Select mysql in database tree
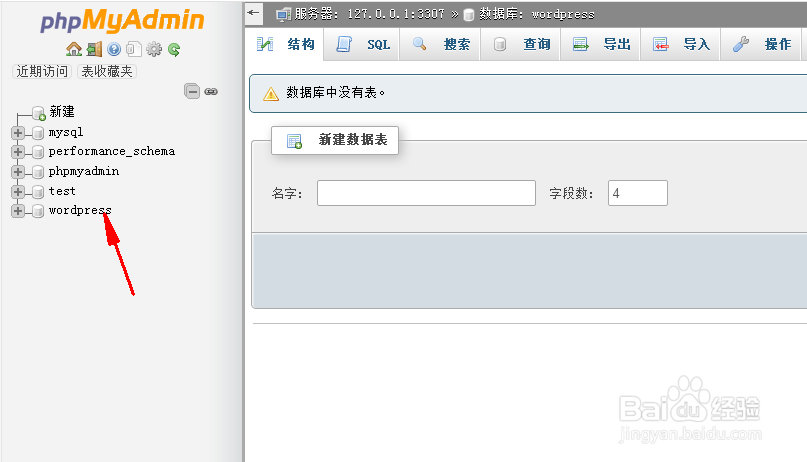The image size is (807, 462). [x=66, y=133]
